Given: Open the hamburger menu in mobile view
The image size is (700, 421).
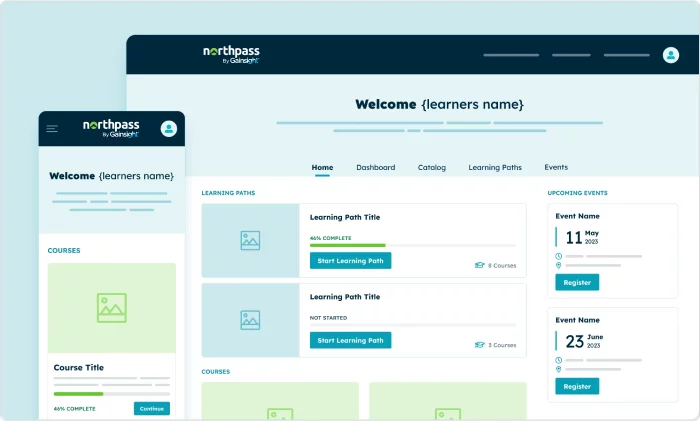Looking at the screenshot, I should 52,129.
